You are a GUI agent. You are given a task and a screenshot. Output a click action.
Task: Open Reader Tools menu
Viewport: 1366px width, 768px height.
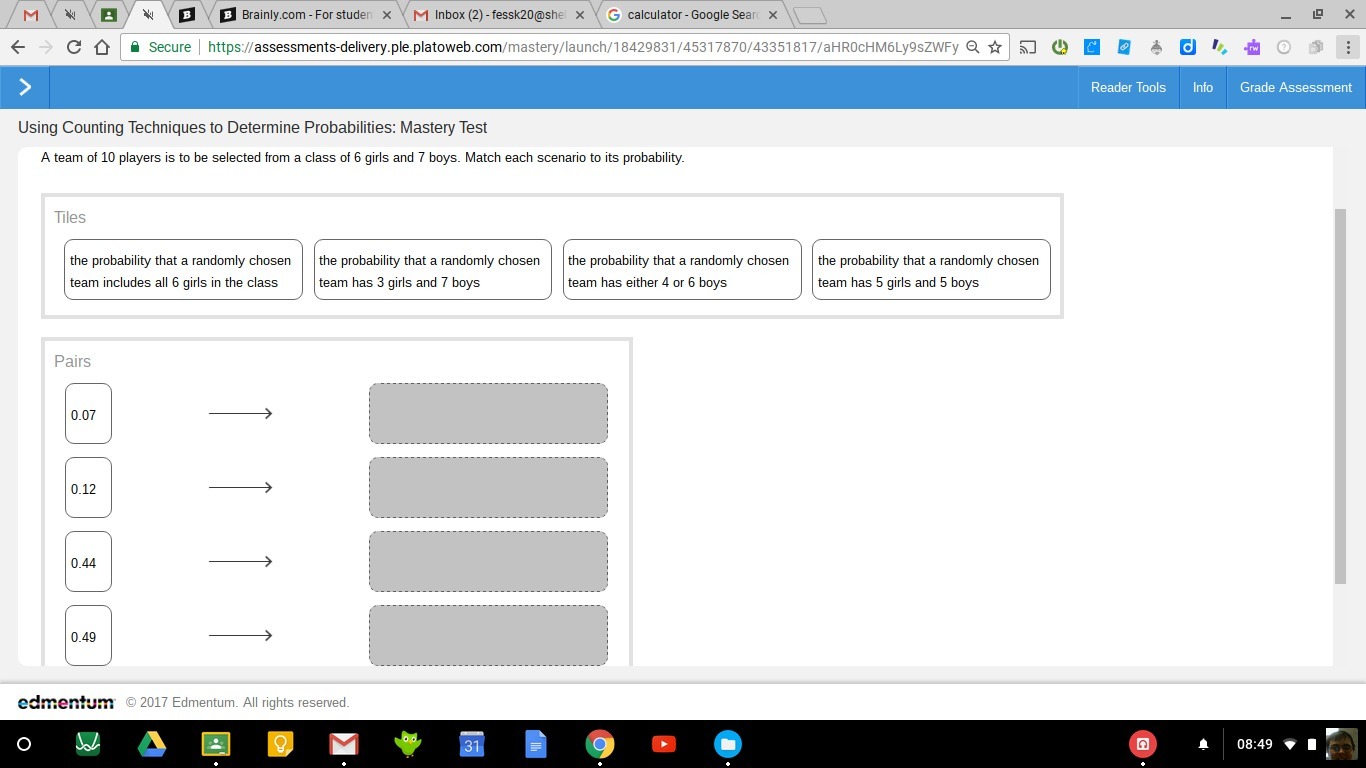[1128, 87]
